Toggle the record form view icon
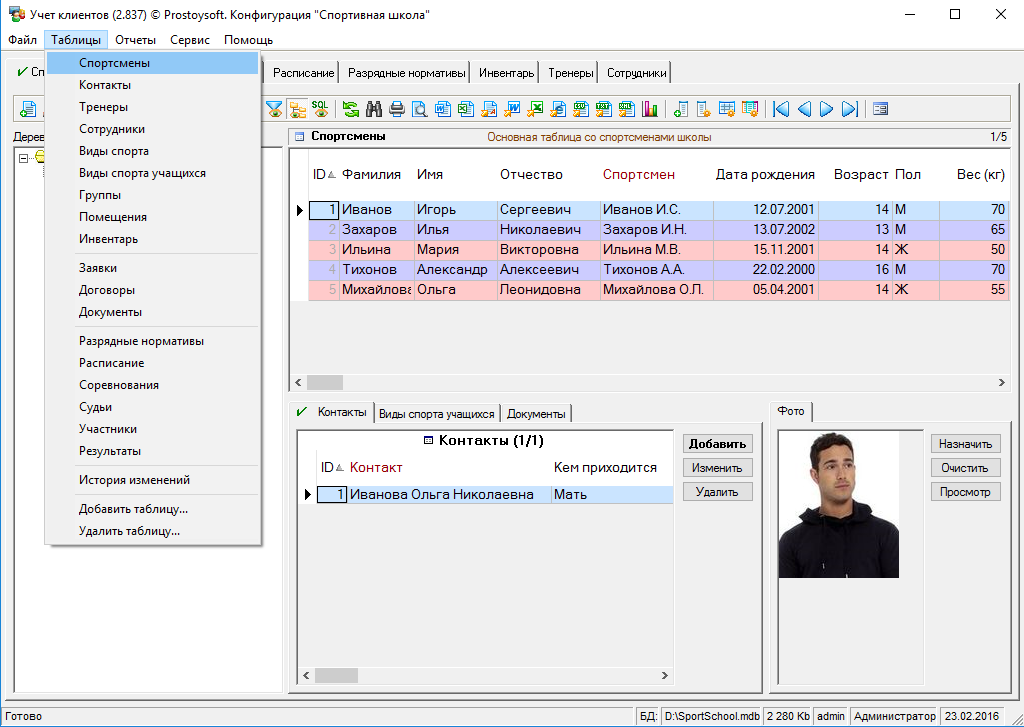This screenshot has width=1024, height=727. tap(880, 109)
